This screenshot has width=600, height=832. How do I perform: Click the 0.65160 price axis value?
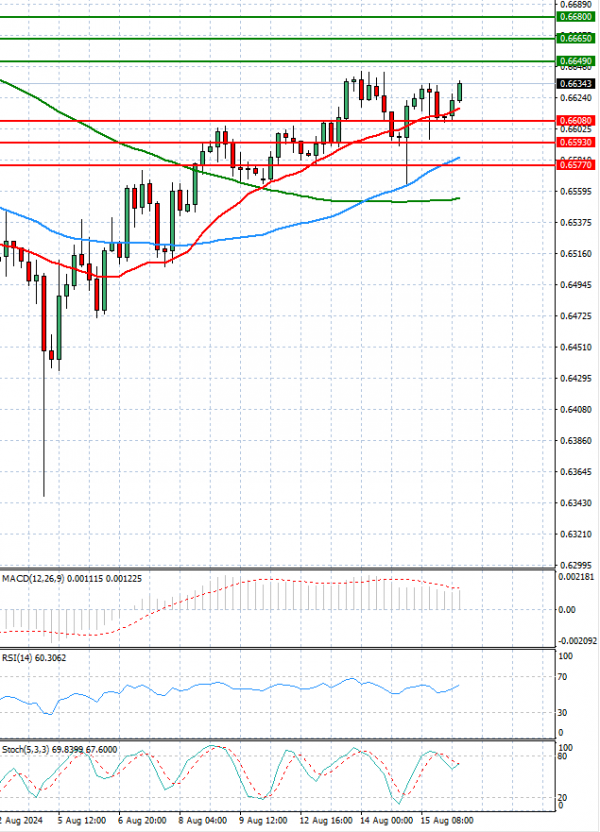coord(576,254)
